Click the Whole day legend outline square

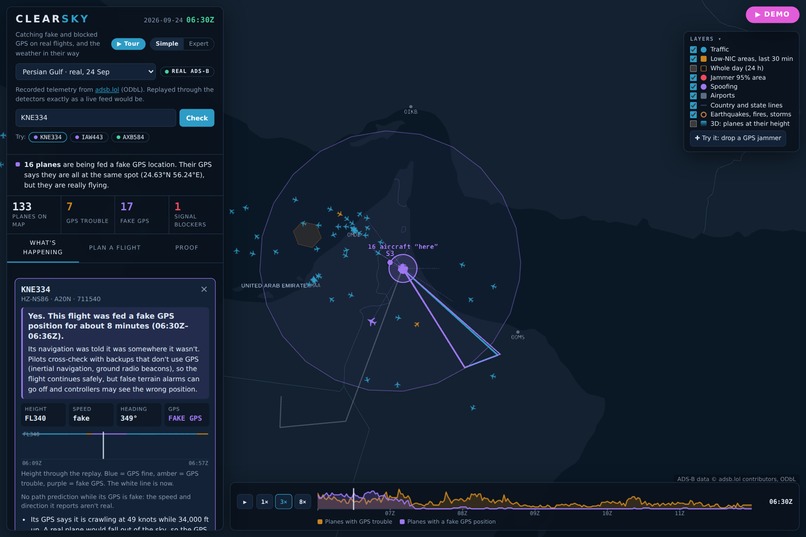pos(703,68)
